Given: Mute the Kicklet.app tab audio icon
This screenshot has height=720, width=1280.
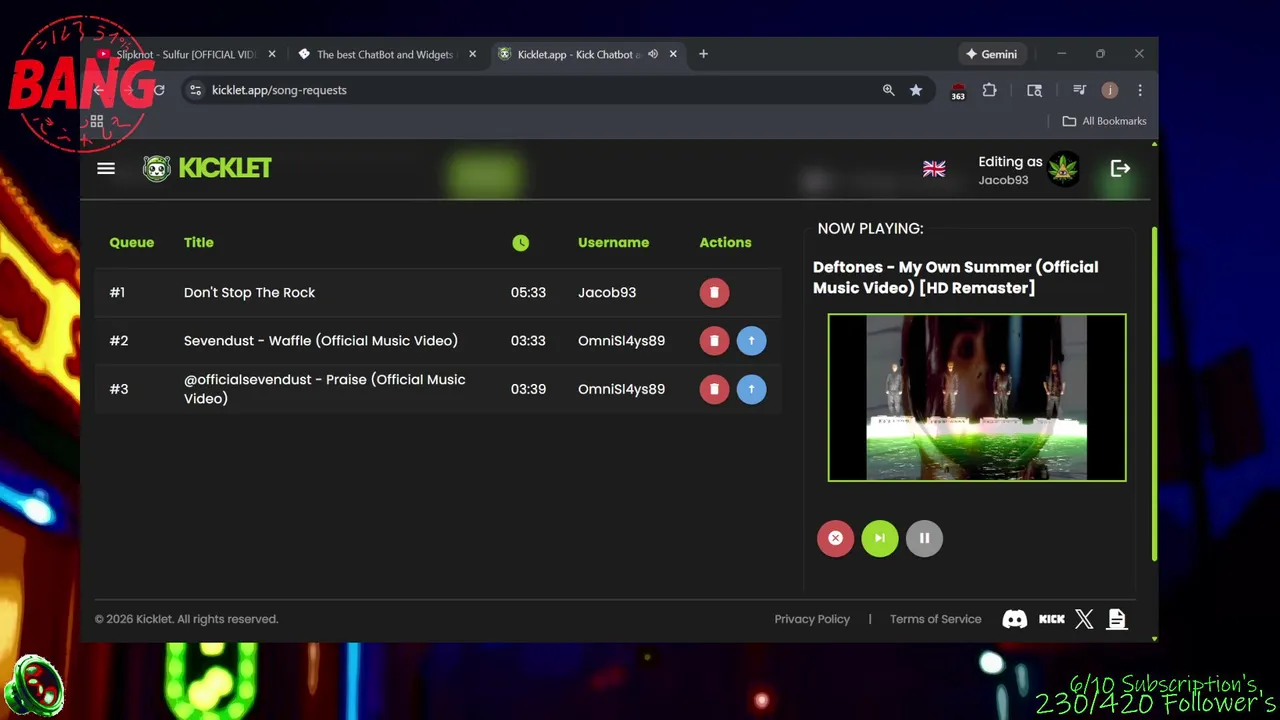Looking at the screenshot, I should 653,54.
